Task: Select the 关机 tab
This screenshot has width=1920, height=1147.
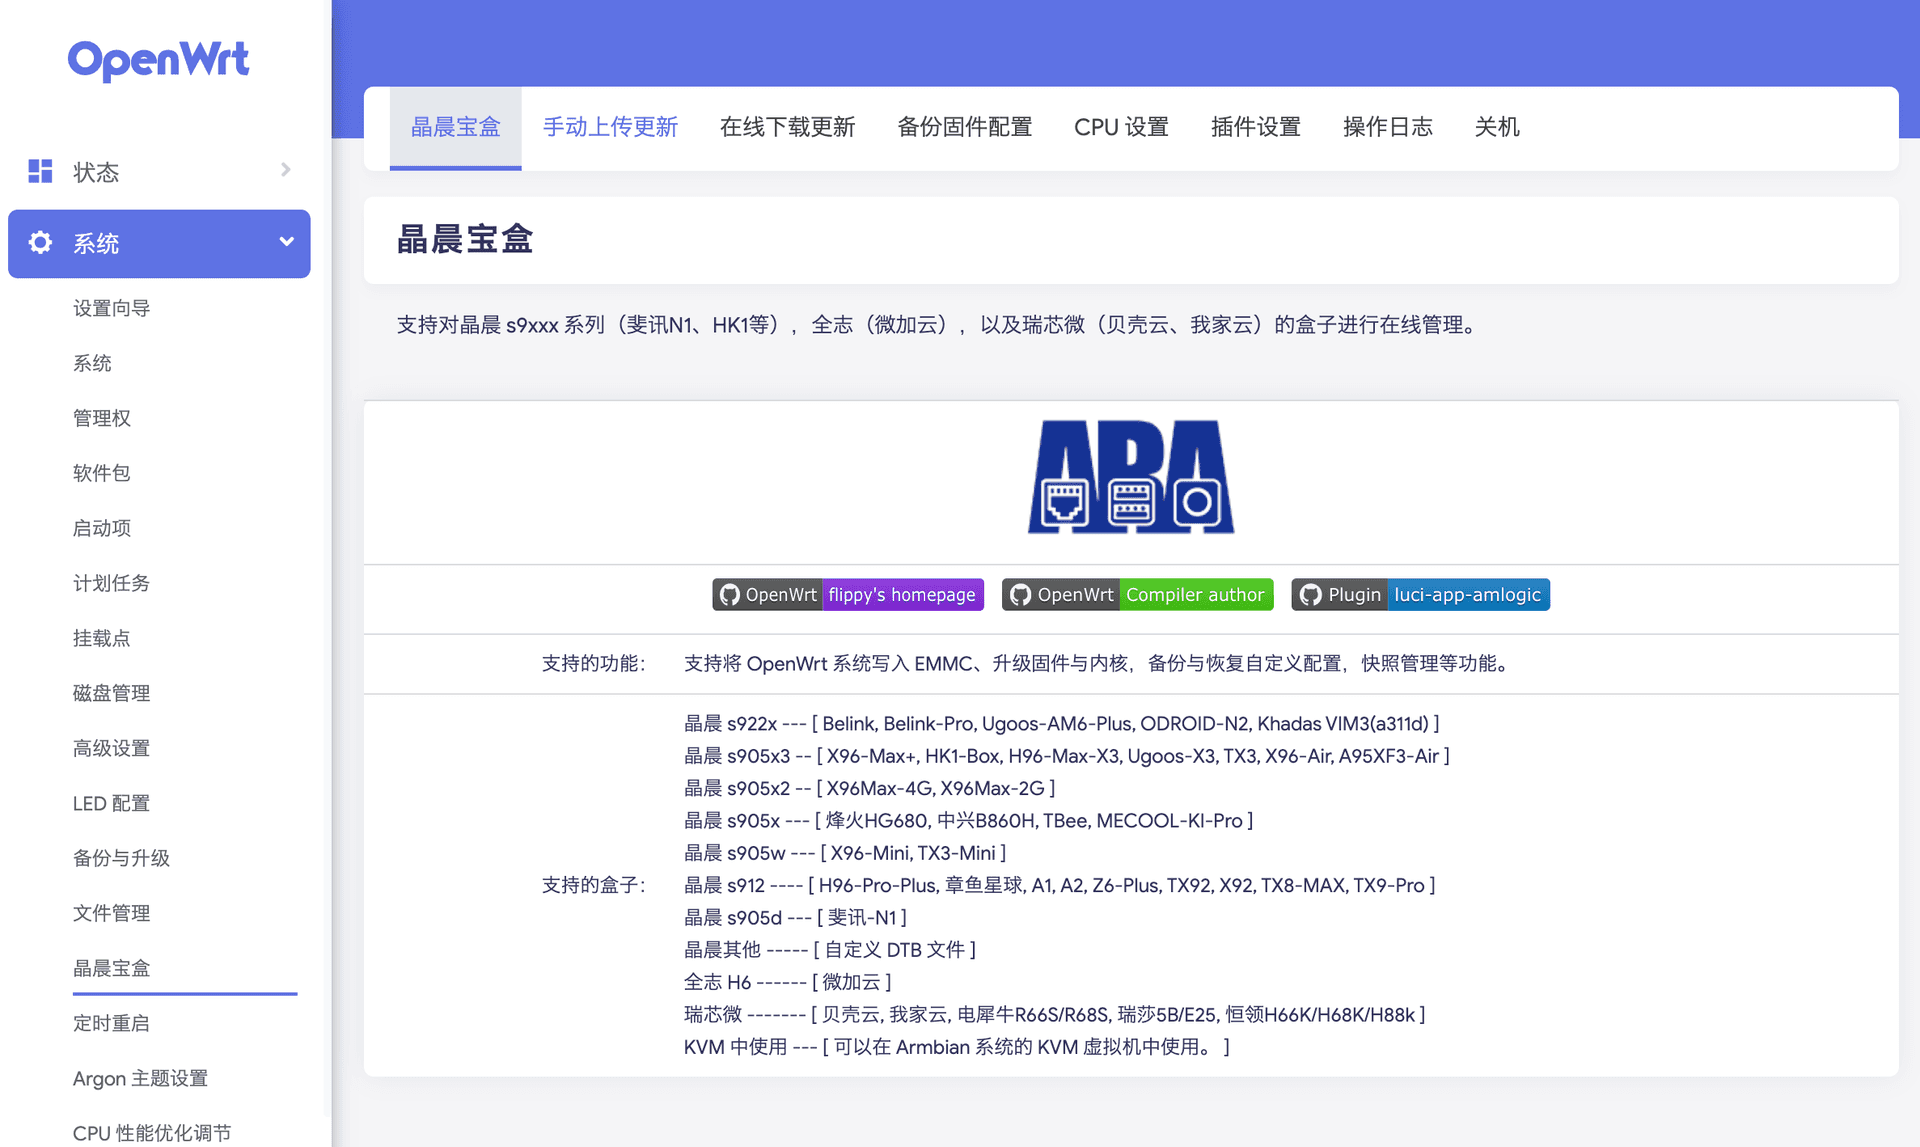Action: coord(1497,127)
